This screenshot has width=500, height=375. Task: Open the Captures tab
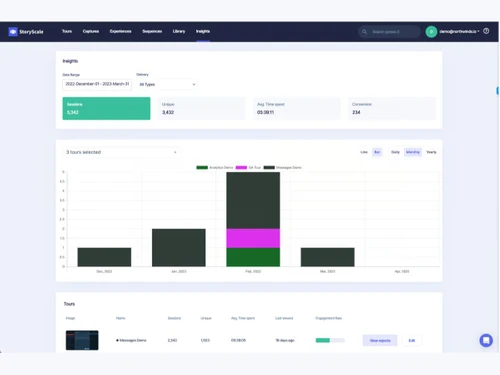[x=91, y=31]
